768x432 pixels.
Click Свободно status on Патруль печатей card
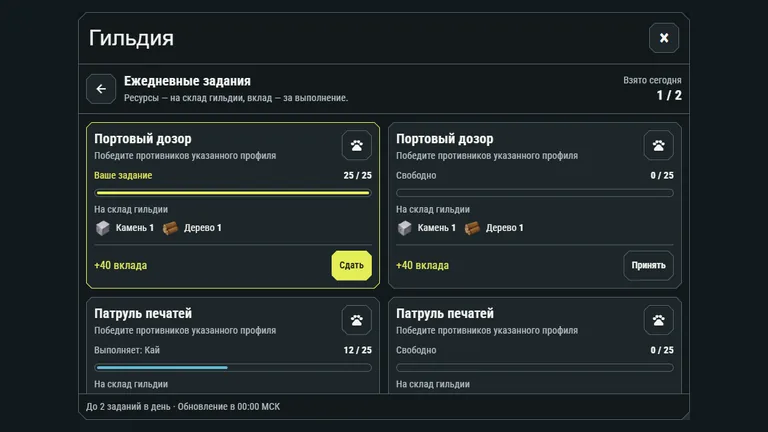click(416, 350)
